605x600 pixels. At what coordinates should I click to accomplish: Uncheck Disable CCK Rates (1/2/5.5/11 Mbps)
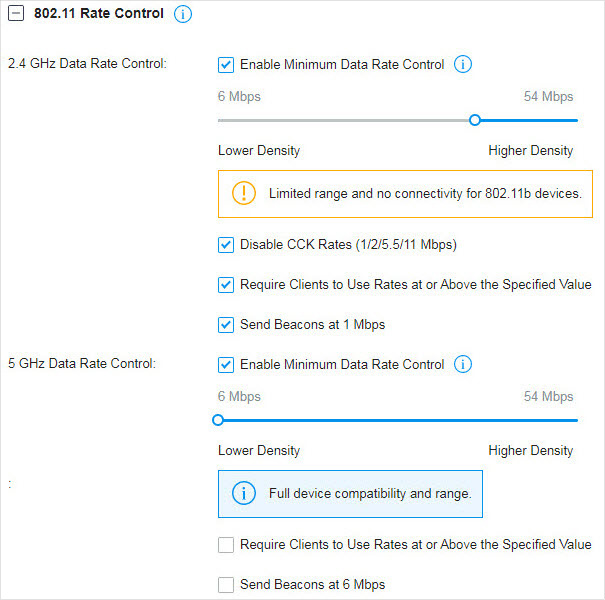226,245
